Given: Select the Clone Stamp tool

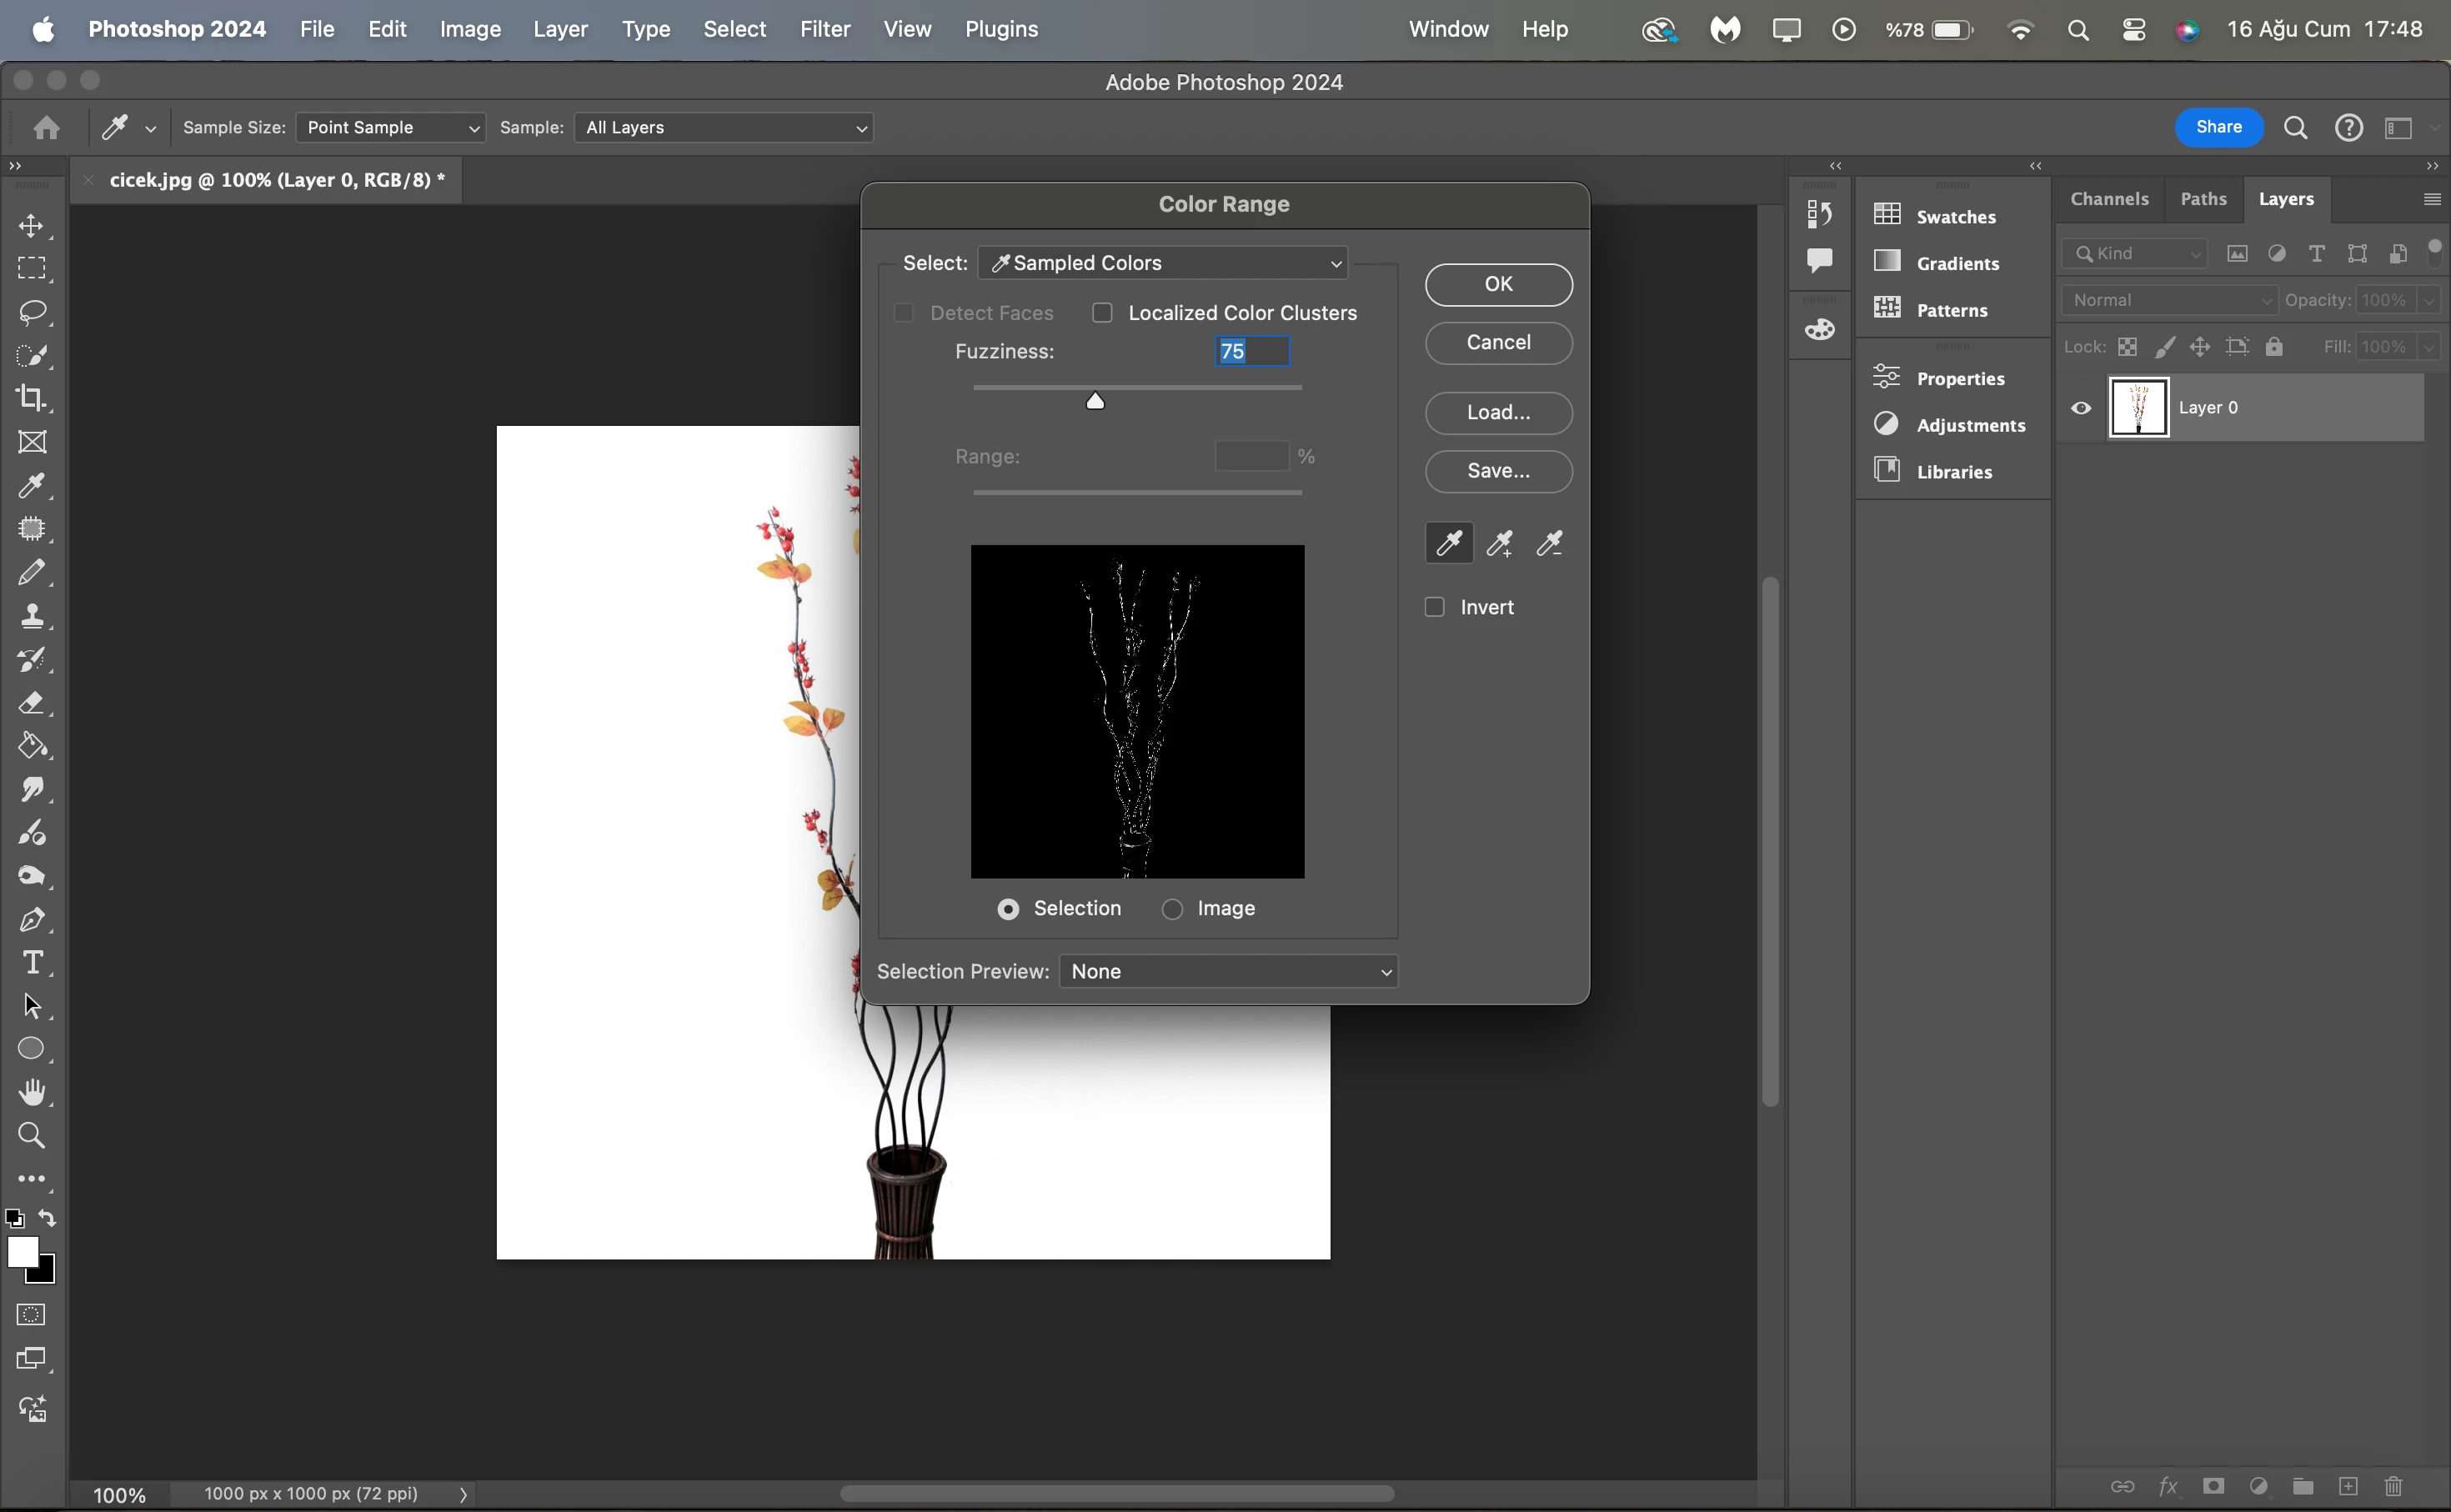Looking at the screenshot, I should click(32, 616).
